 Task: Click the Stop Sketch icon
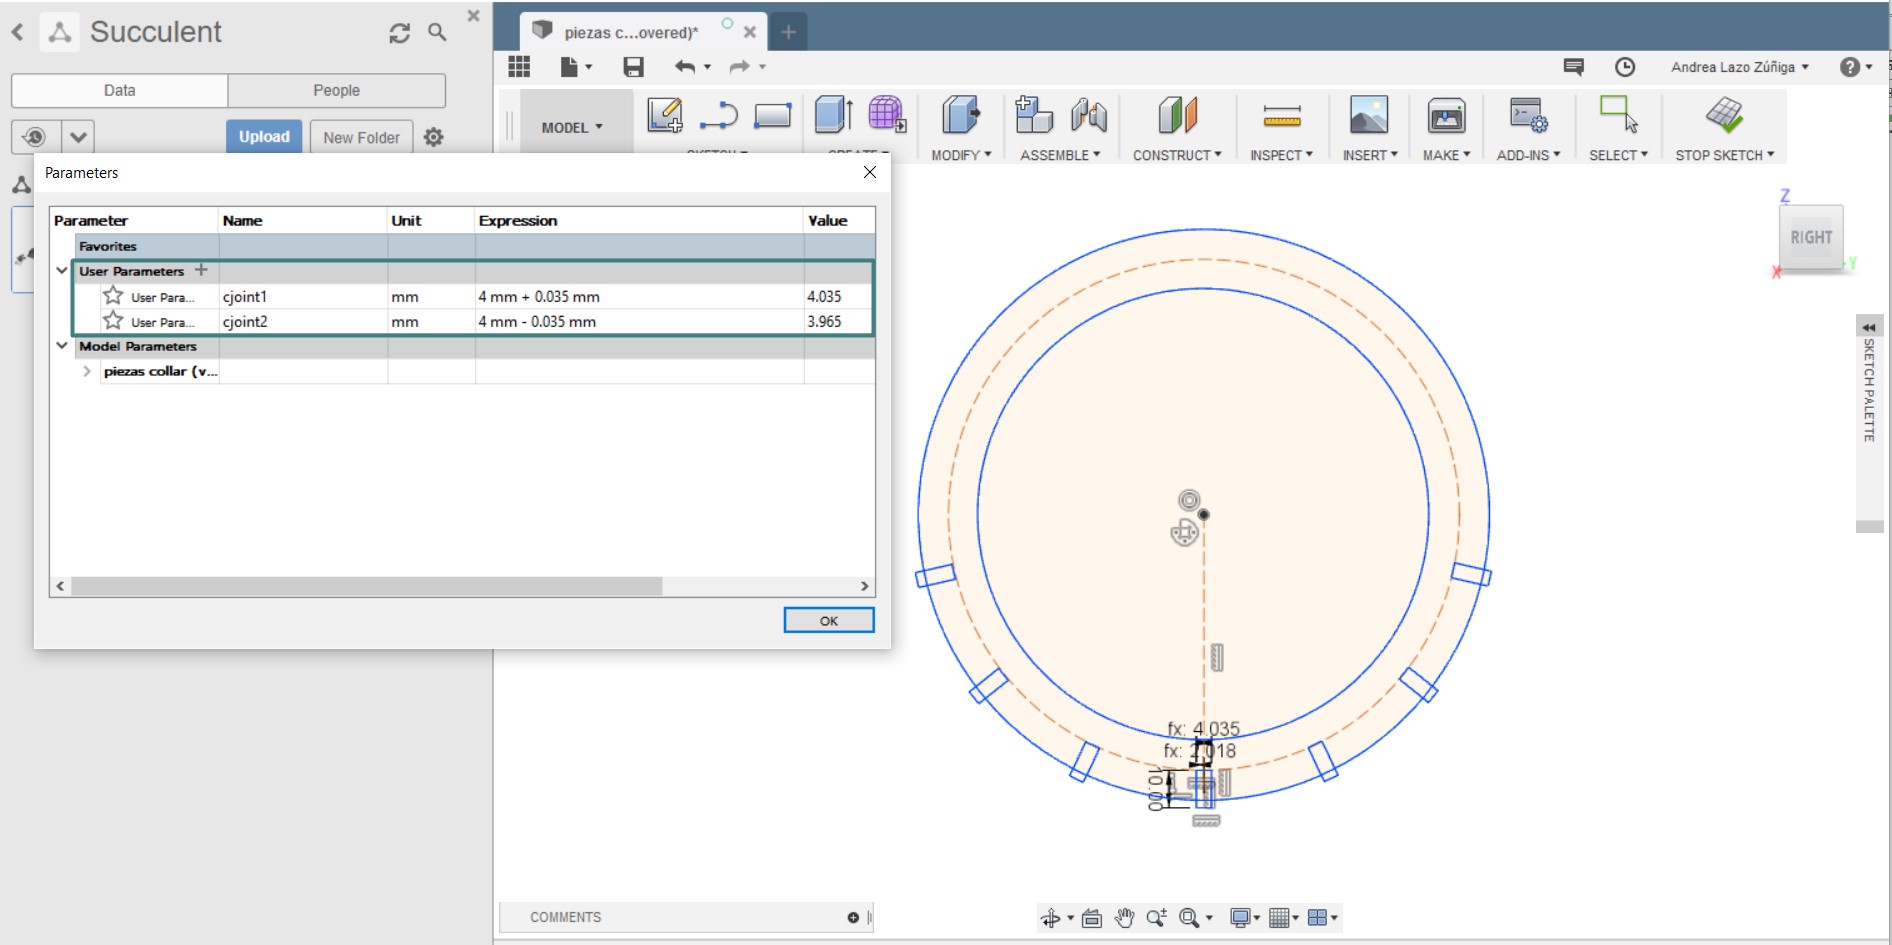point(1724,115)
